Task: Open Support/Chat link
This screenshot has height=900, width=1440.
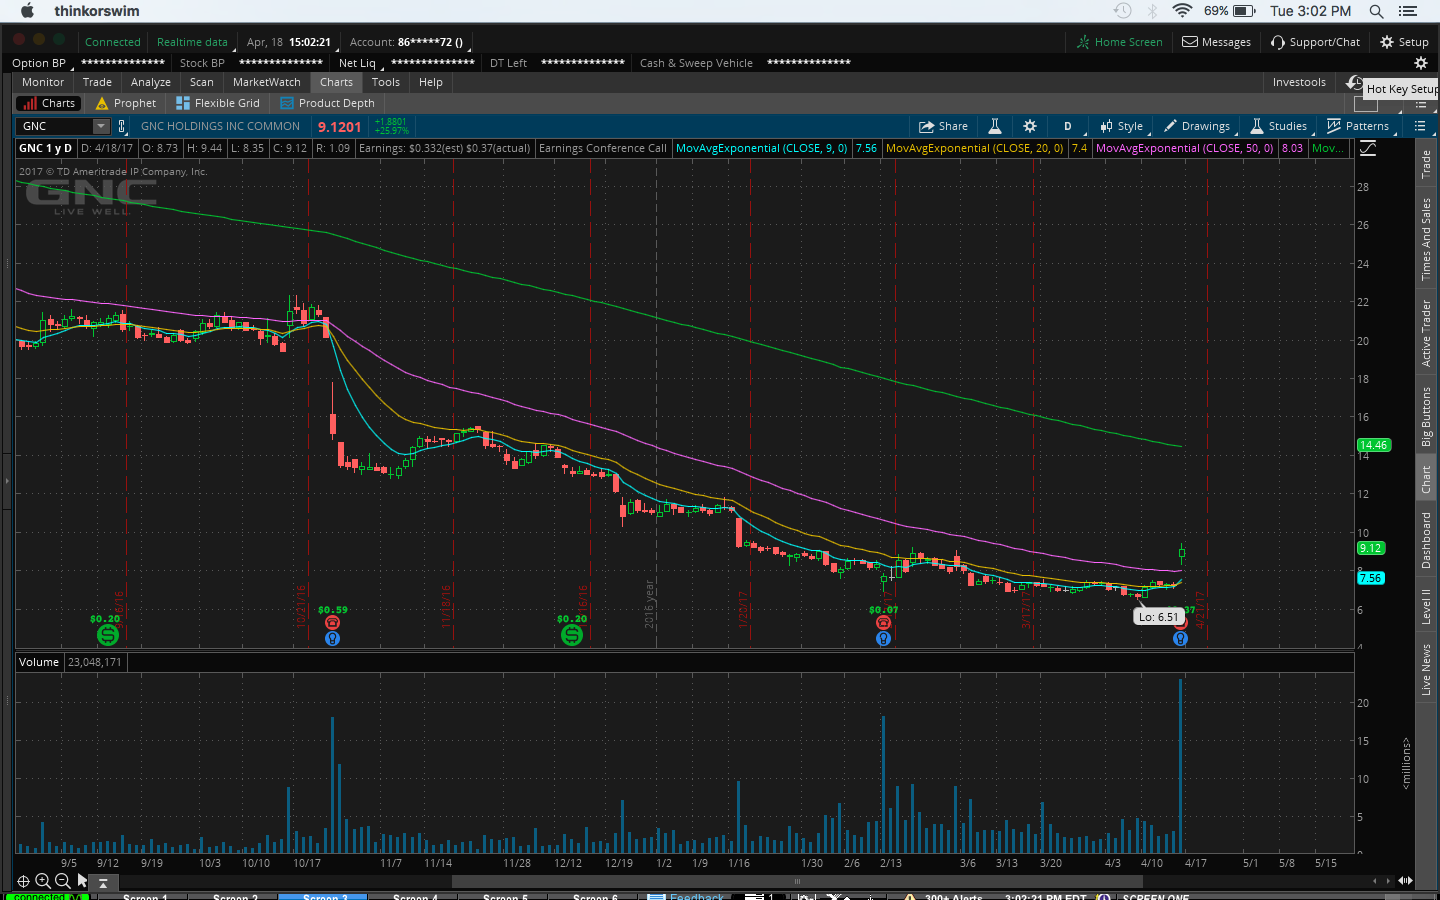Action: point(1315,42)
